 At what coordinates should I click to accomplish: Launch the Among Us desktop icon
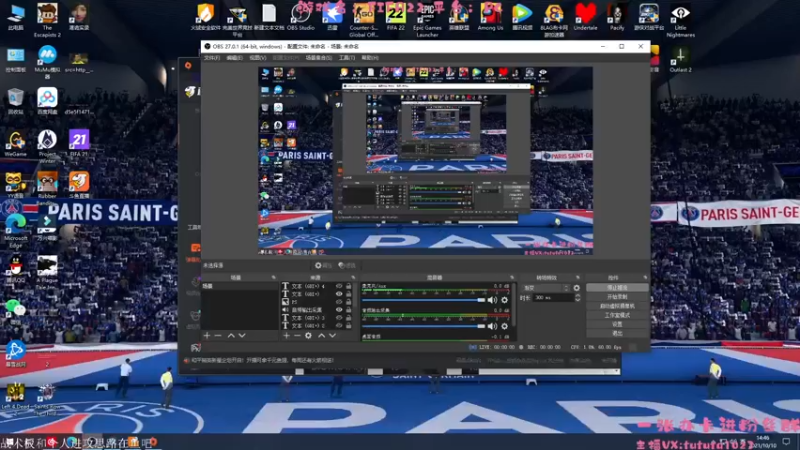pyautogui.click(x=490, y=17)
